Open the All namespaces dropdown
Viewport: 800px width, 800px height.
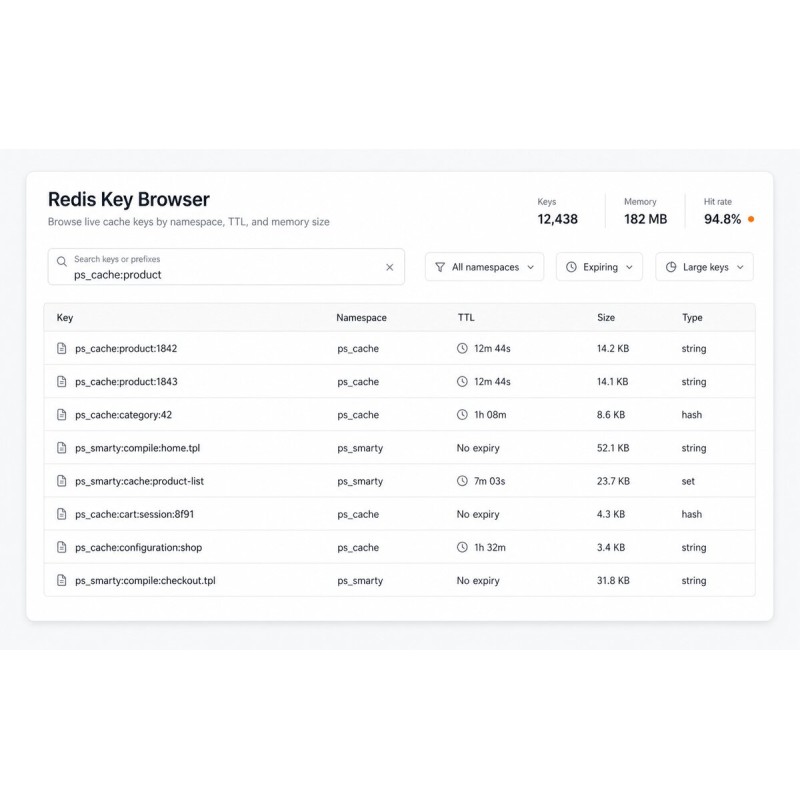coord(484,267)
